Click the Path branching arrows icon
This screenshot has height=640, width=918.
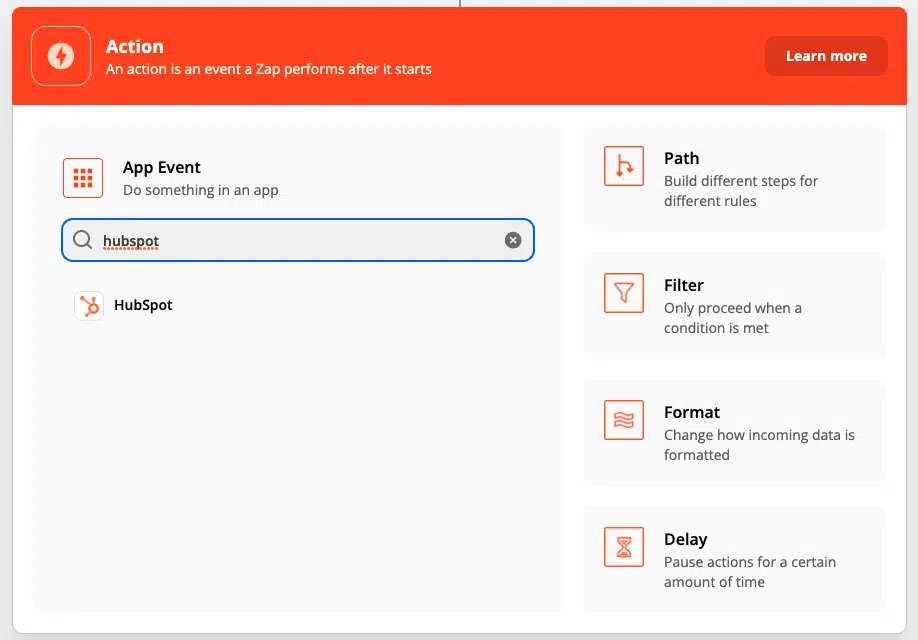[624, 166]
